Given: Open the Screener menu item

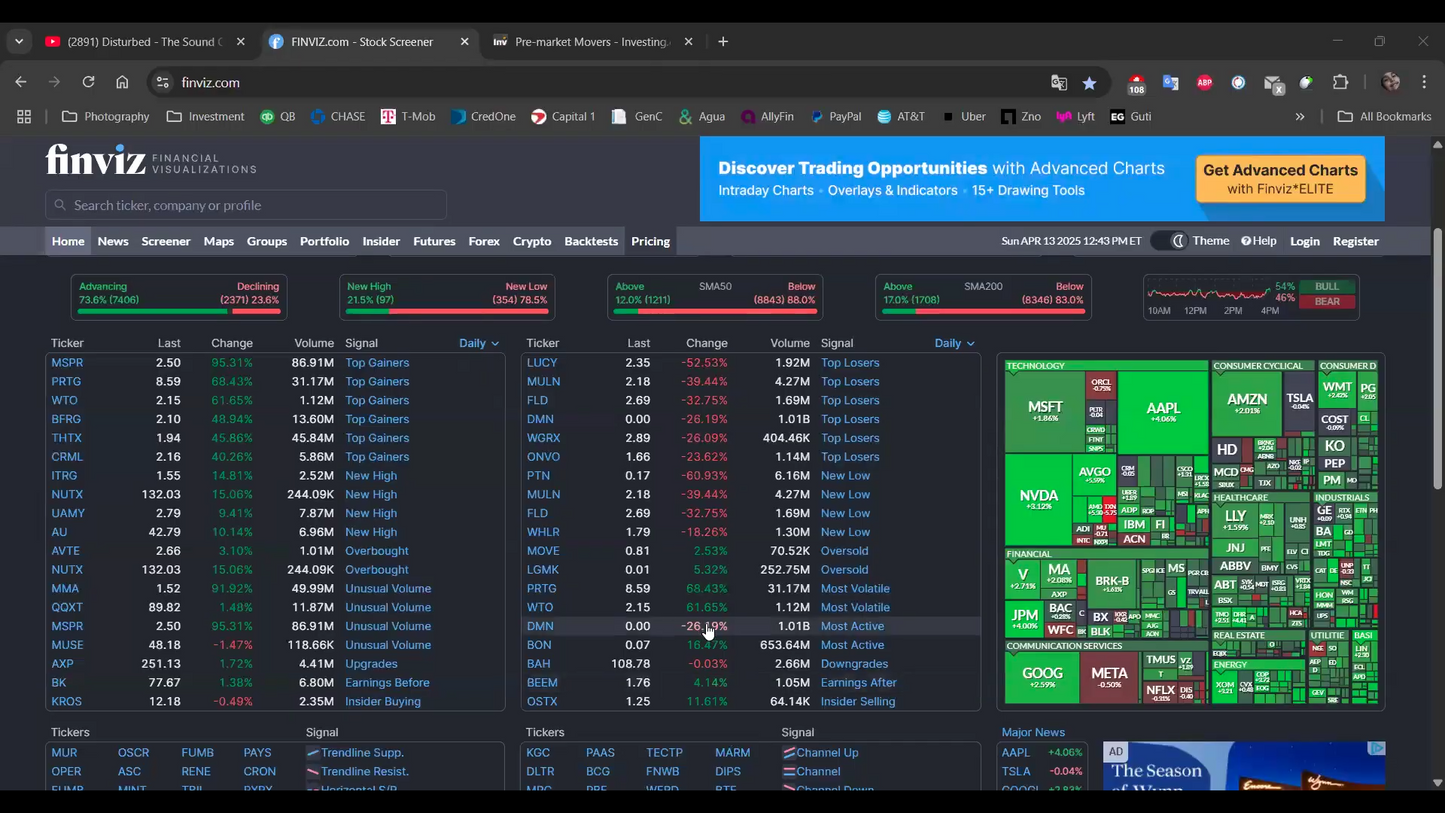Looking at the screenshot, I should [165, 241].
